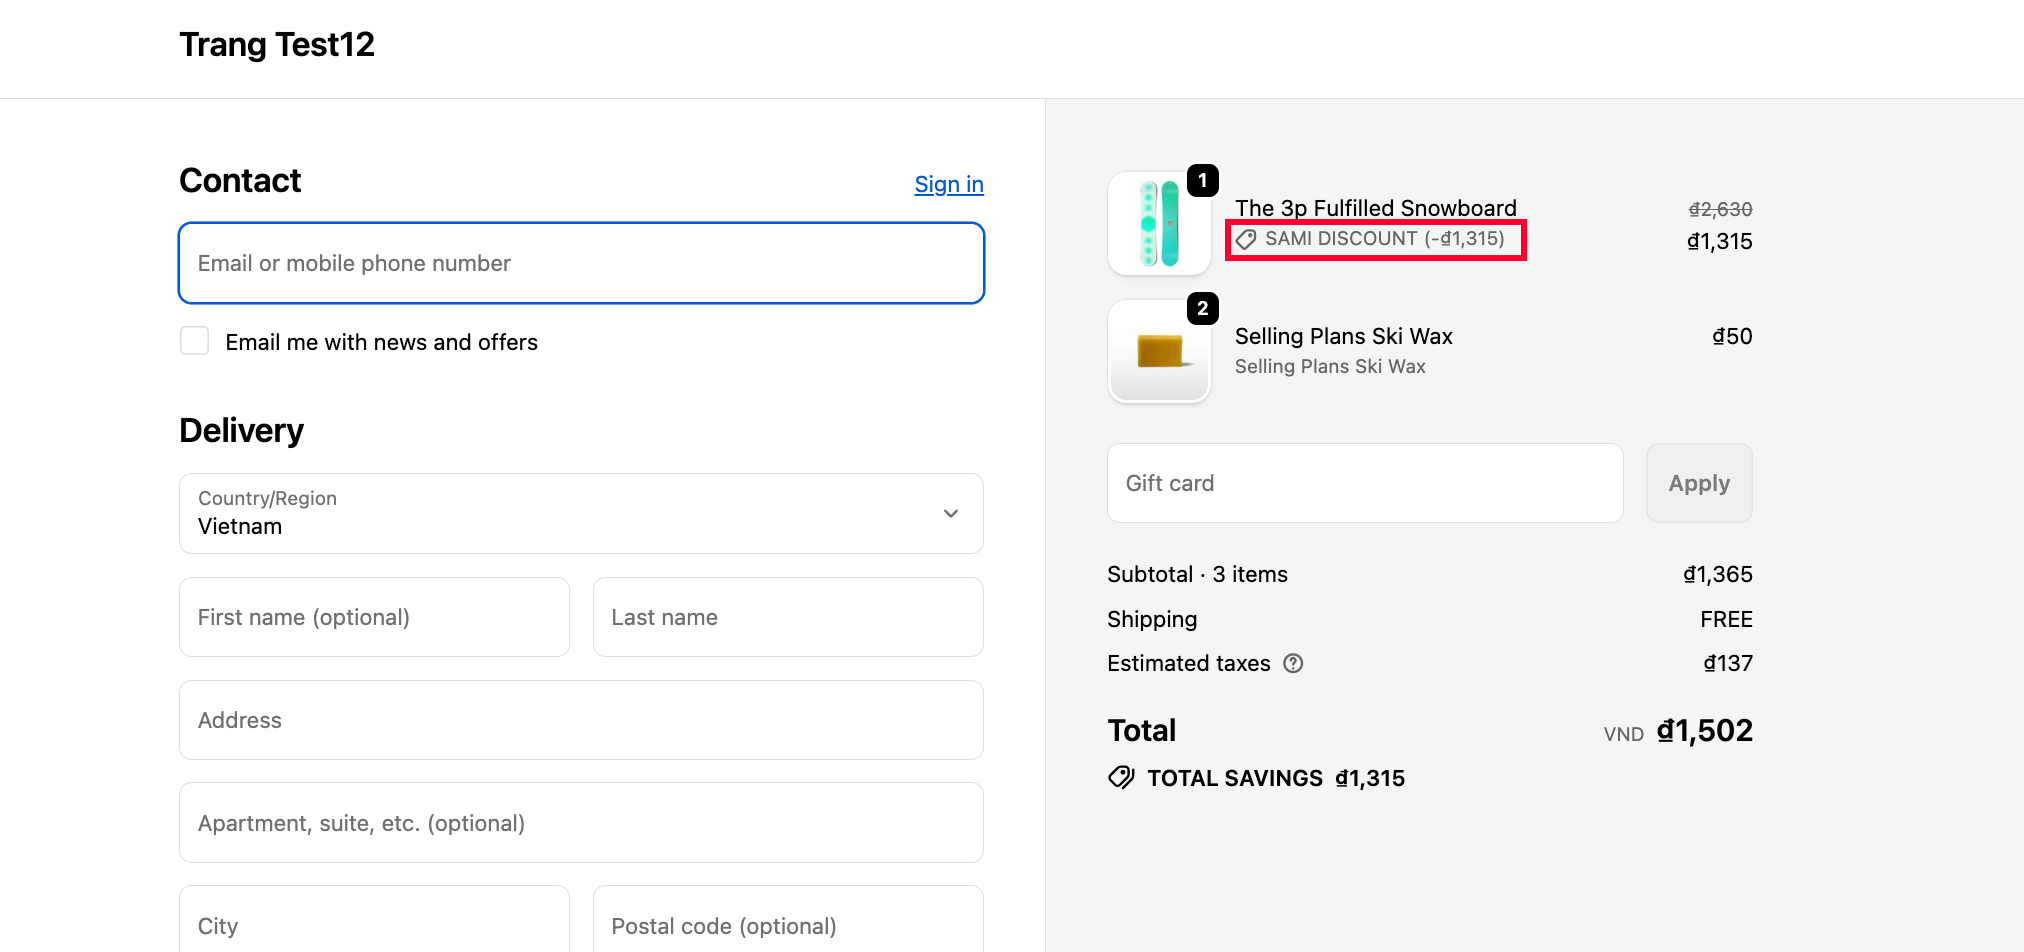This screenshot has height=952, width=2024.
Task: Click the Trang Test12 store title
Action: tap(277, 45)
